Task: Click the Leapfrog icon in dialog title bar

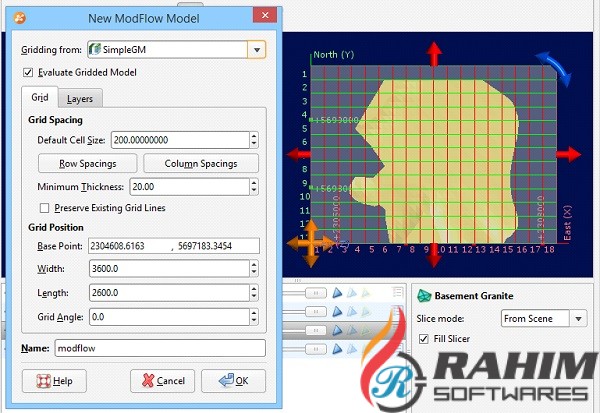Action: click(20, 18)
